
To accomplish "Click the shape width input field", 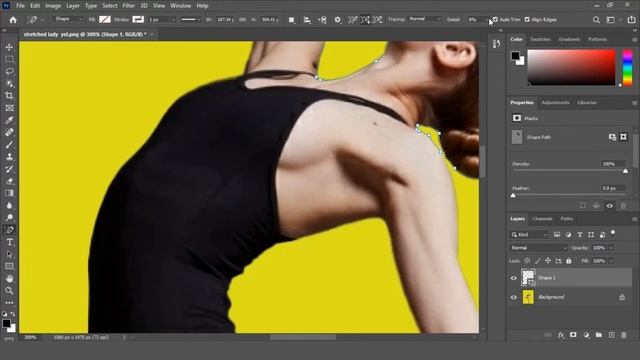I will (224, 20).
